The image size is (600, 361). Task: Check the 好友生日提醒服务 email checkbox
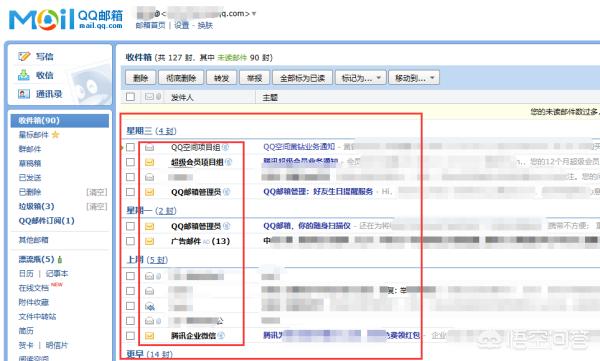point(130,192)
